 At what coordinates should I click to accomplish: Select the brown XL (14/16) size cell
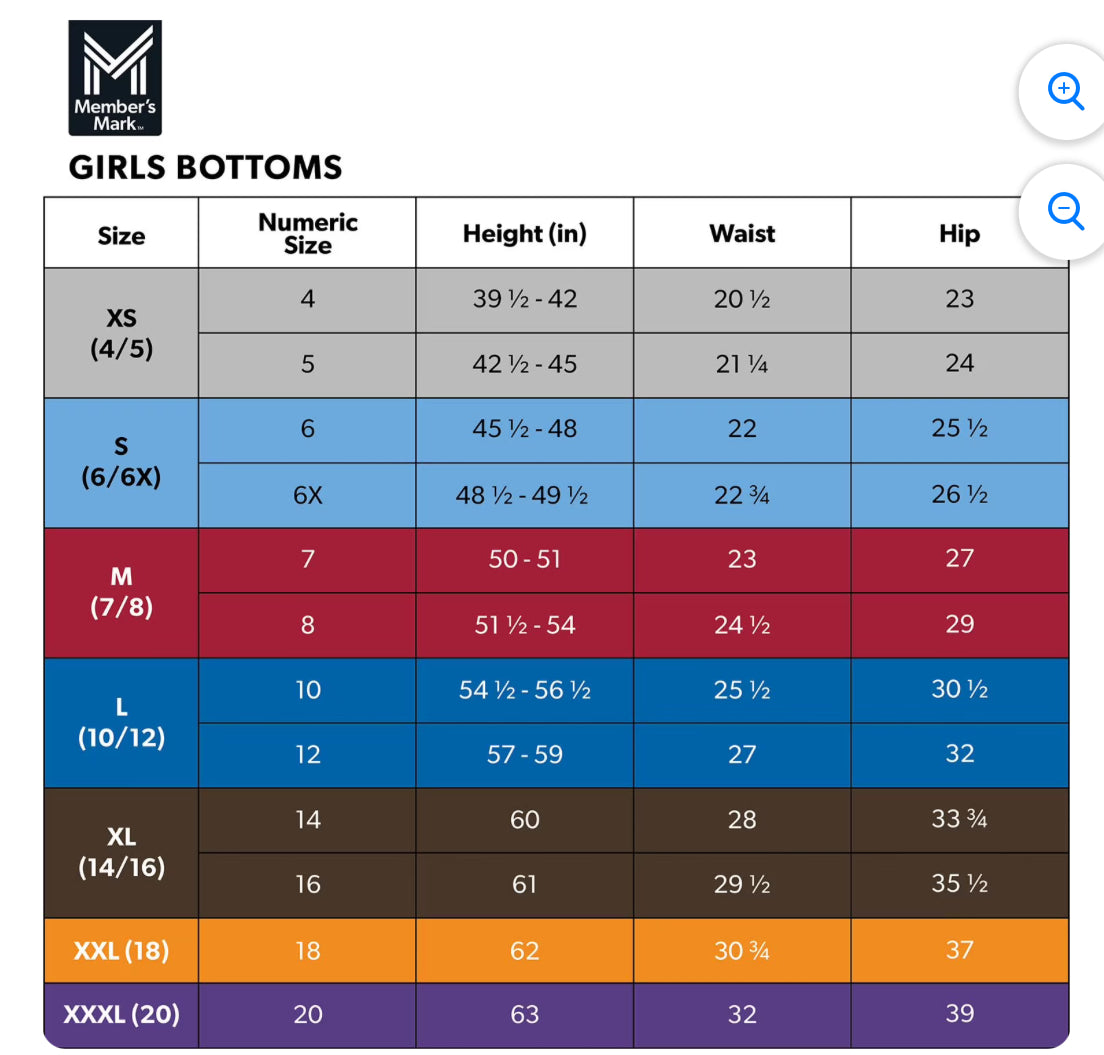pyautogui.click(x=121, y=853)
